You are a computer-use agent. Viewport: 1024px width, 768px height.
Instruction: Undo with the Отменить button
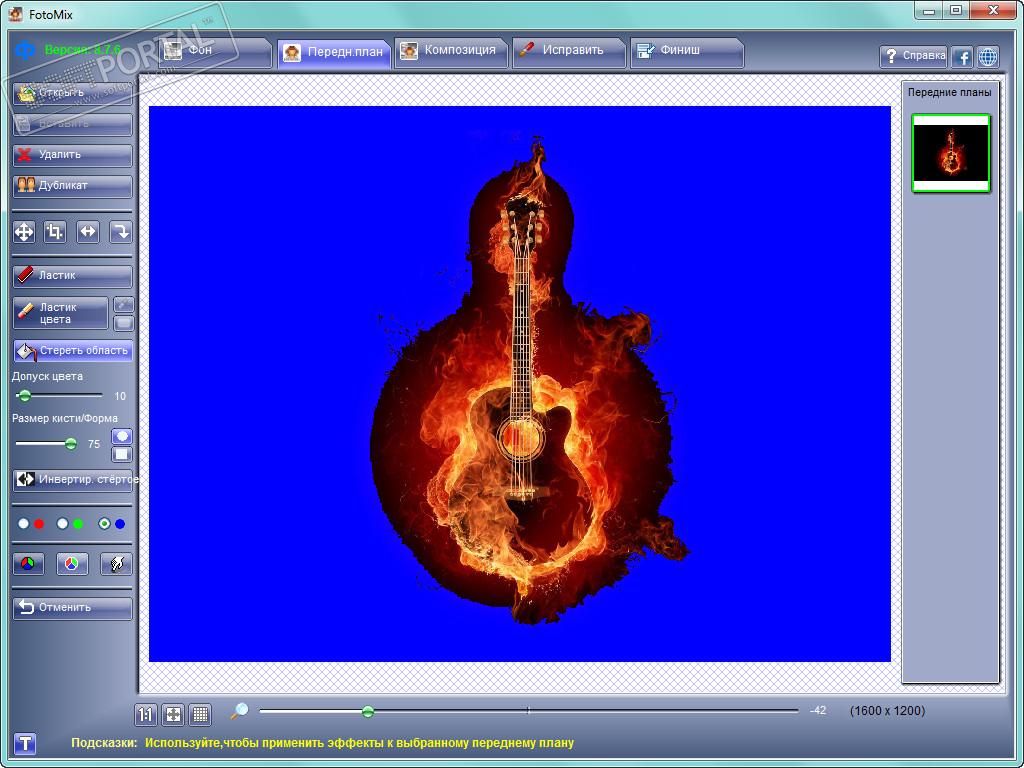72,607
